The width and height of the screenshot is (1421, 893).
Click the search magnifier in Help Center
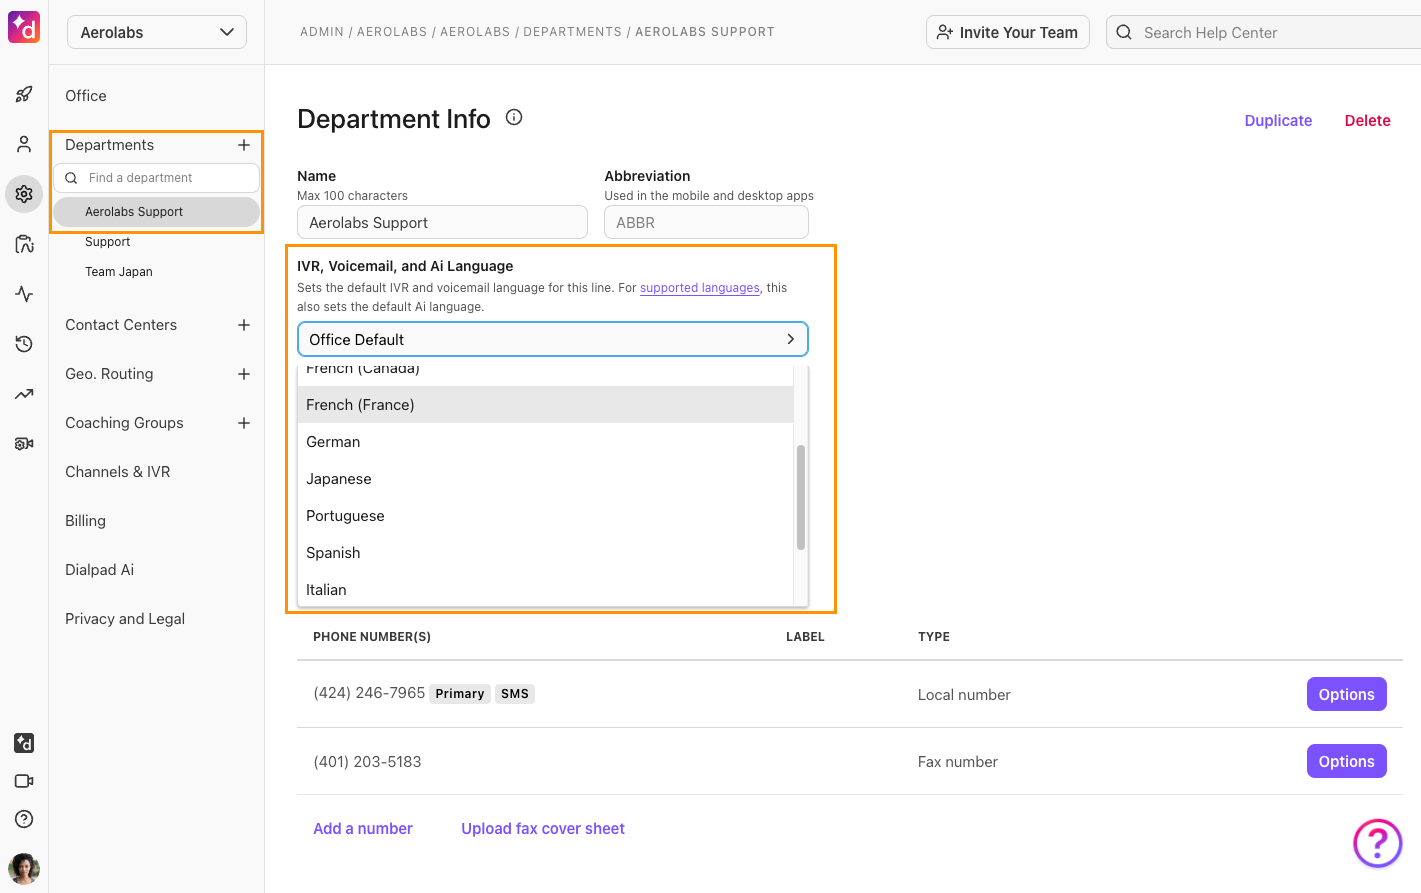point(1124,32)
